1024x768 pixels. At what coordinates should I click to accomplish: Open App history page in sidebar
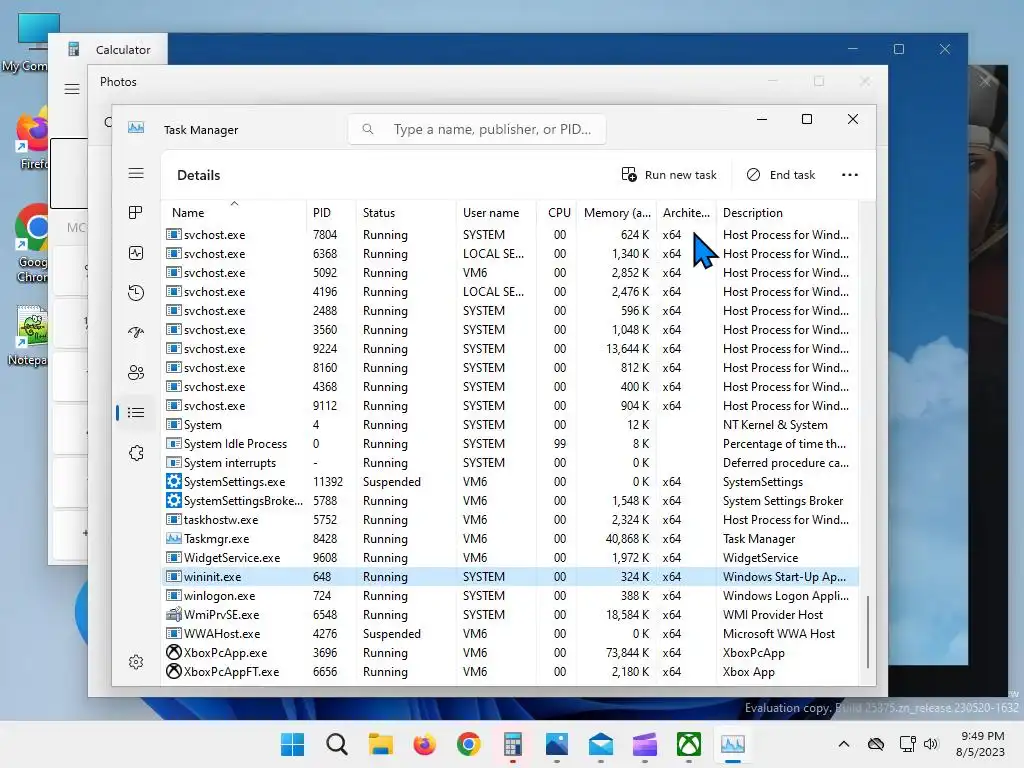tap(136, 293)
